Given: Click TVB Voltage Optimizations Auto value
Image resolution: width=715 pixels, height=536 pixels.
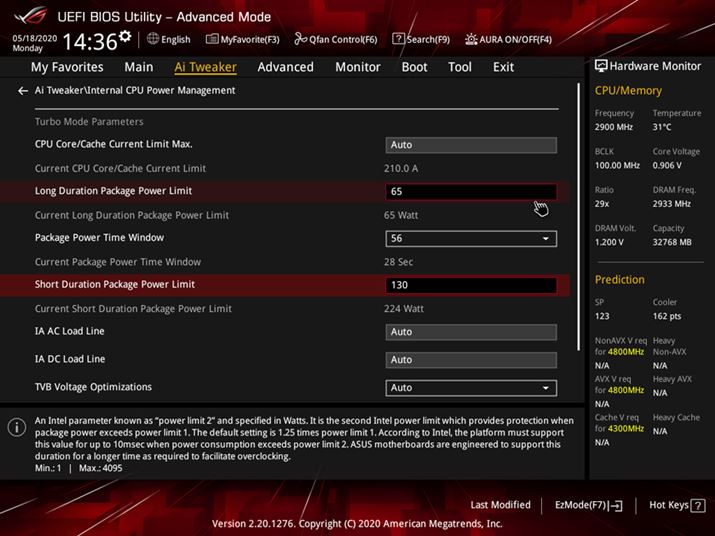Looking at the screenshot, I should (x=401, y=388).
